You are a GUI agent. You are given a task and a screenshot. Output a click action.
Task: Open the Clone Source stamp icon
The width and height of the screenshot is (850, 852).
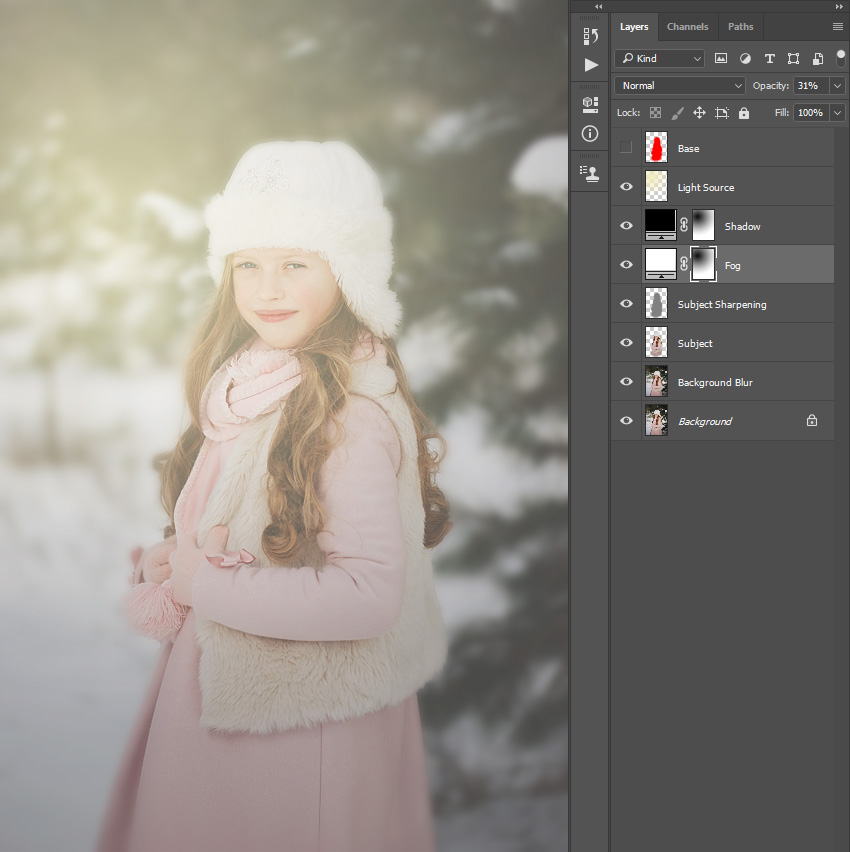(590, 173)
